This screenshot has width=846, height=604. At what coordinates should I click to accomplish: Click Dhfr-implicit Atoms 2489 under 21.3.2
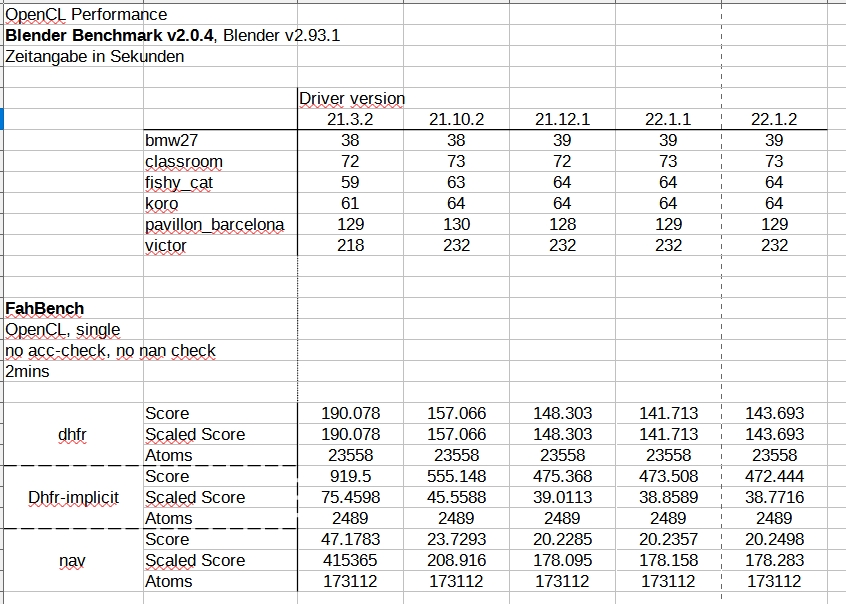coord(350,519)
